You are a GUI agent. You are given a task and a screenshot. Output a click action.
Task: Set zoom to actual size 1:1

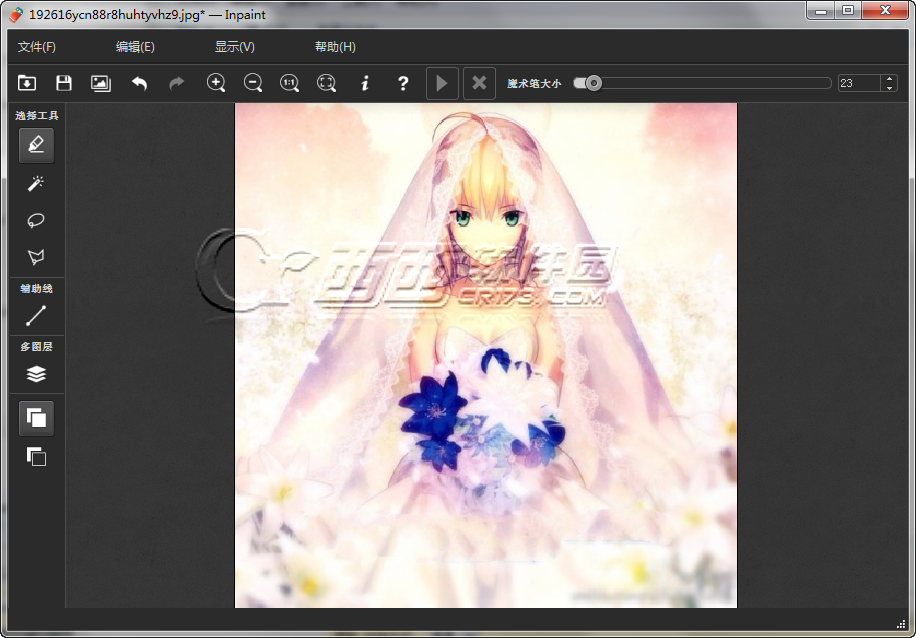pos(290,83)
